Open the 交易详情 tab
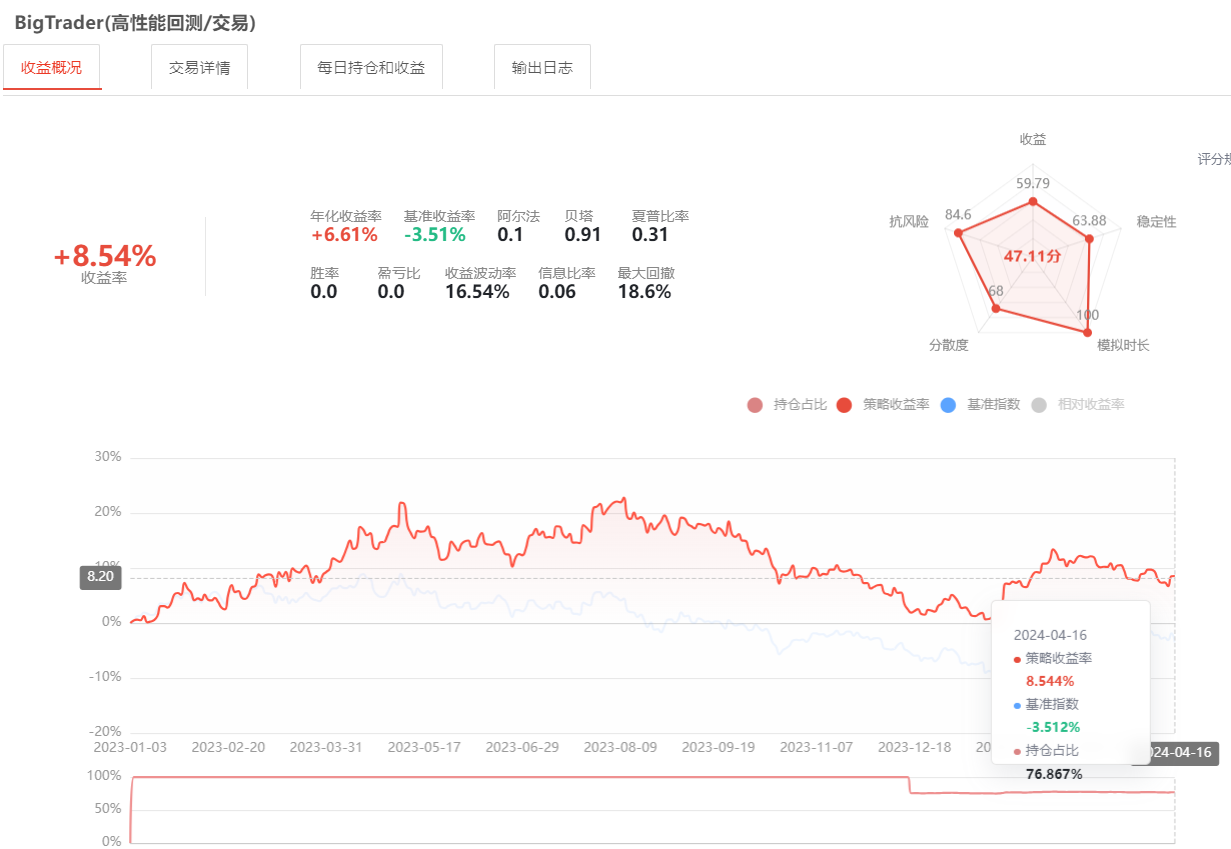 coord(199,68)
